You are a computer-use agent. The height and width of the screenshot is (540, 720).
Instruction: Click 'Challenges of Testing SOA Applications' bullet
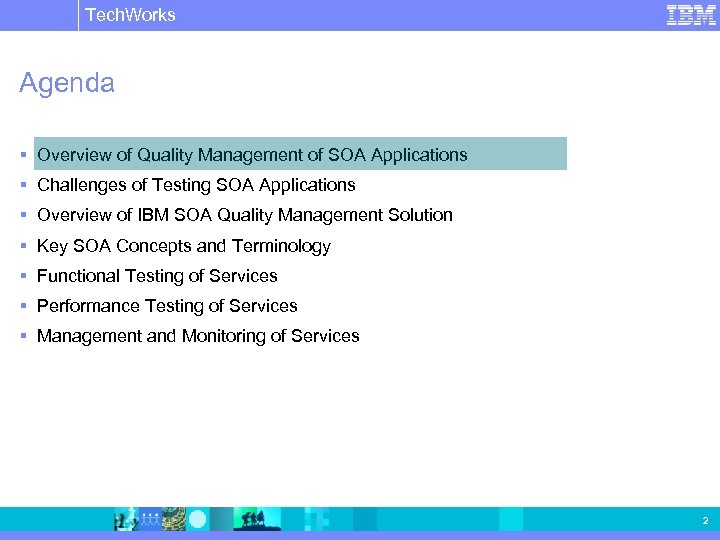click(196, 185)
